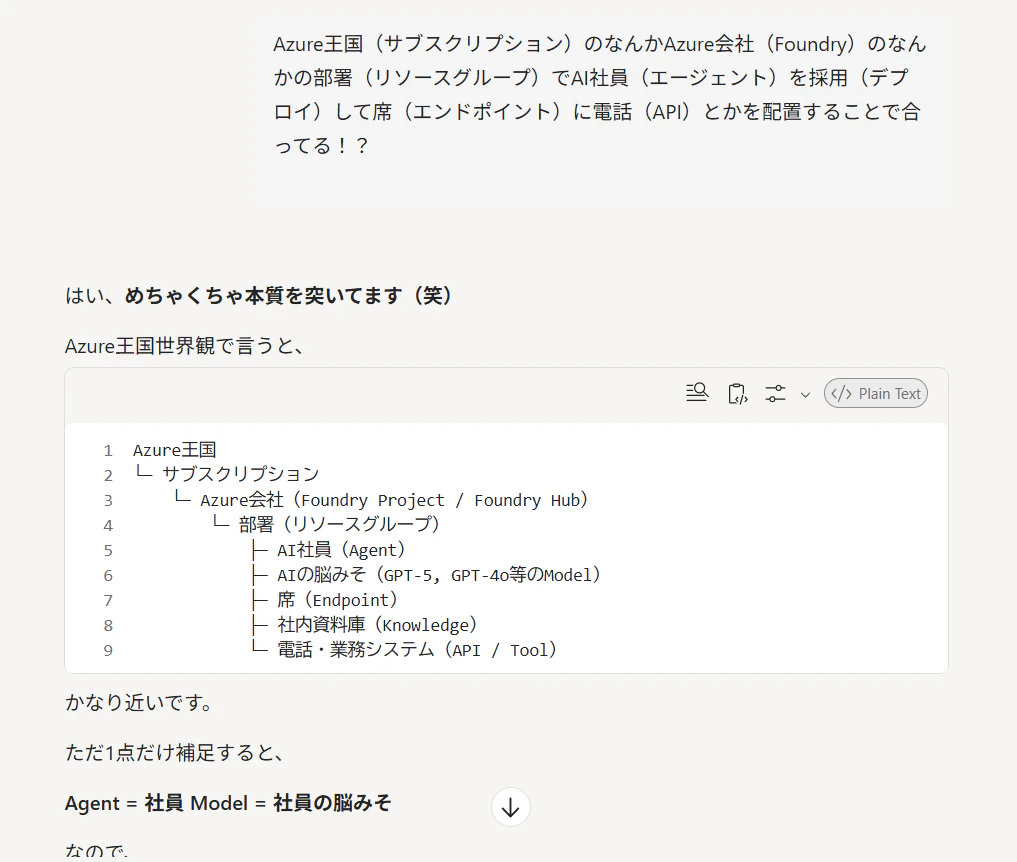Open code block settings sliders icon
The image size is (1017, 862).
[775, 394]
